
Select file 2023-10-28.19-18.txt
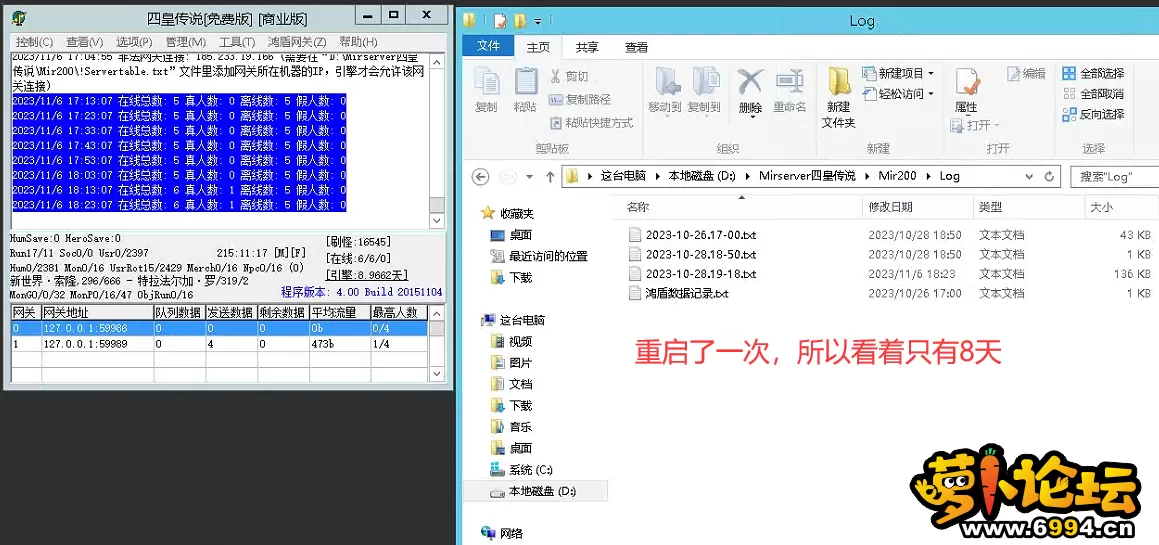click(701, 274)
